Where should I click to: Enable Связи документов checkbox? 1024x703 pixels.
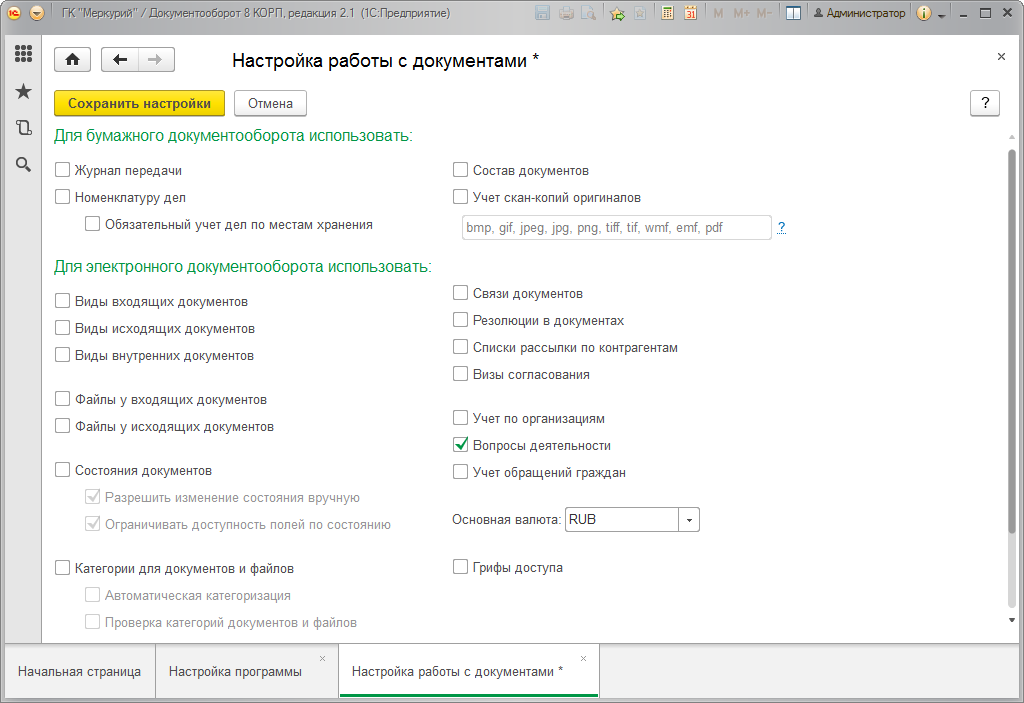click(460, 293)
